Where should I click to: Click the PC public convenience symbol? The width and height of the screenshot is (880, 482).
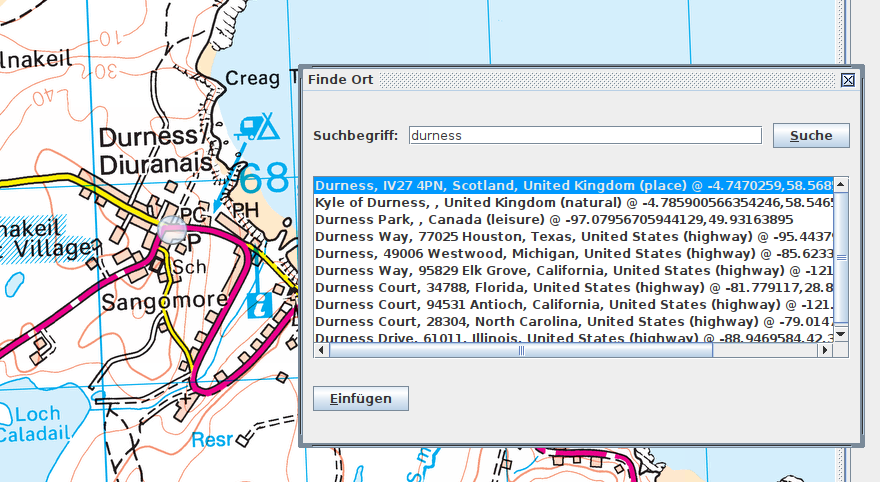coord(193,214)
